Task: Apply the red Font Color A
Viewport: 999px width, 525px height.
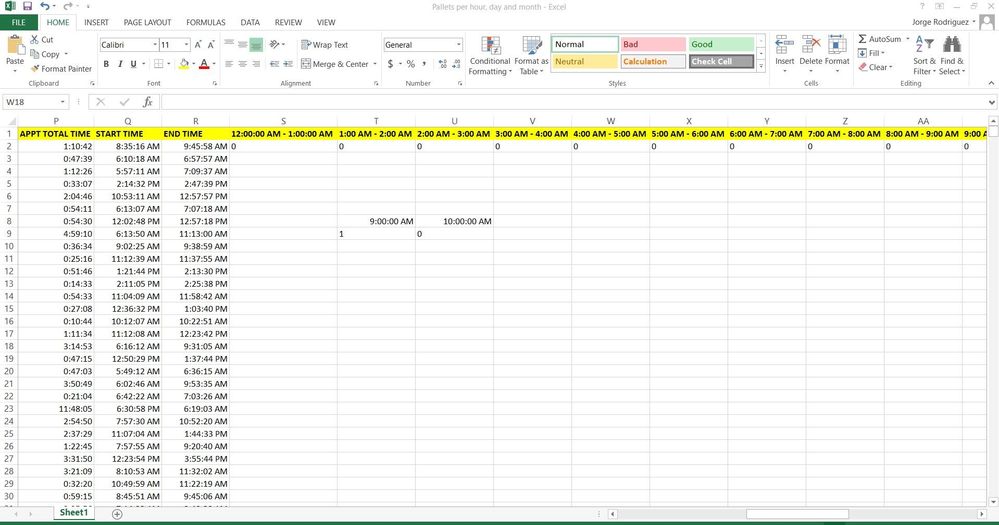Action: coord(204,64)
